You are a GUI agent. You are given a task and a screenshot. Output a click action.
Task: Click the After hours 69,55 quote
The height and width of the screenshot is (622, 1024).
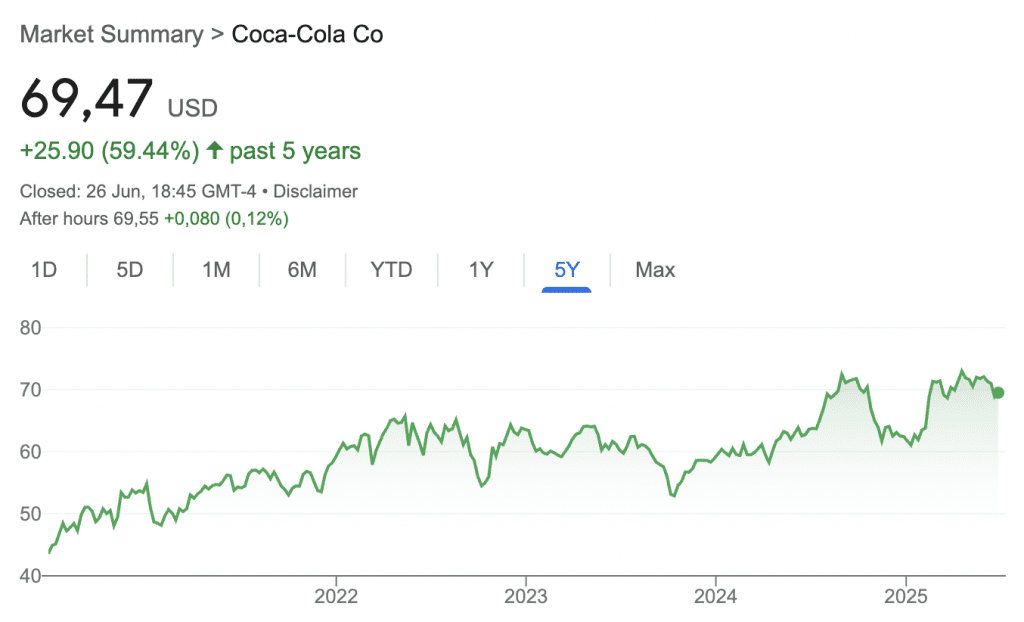[88, 218]
